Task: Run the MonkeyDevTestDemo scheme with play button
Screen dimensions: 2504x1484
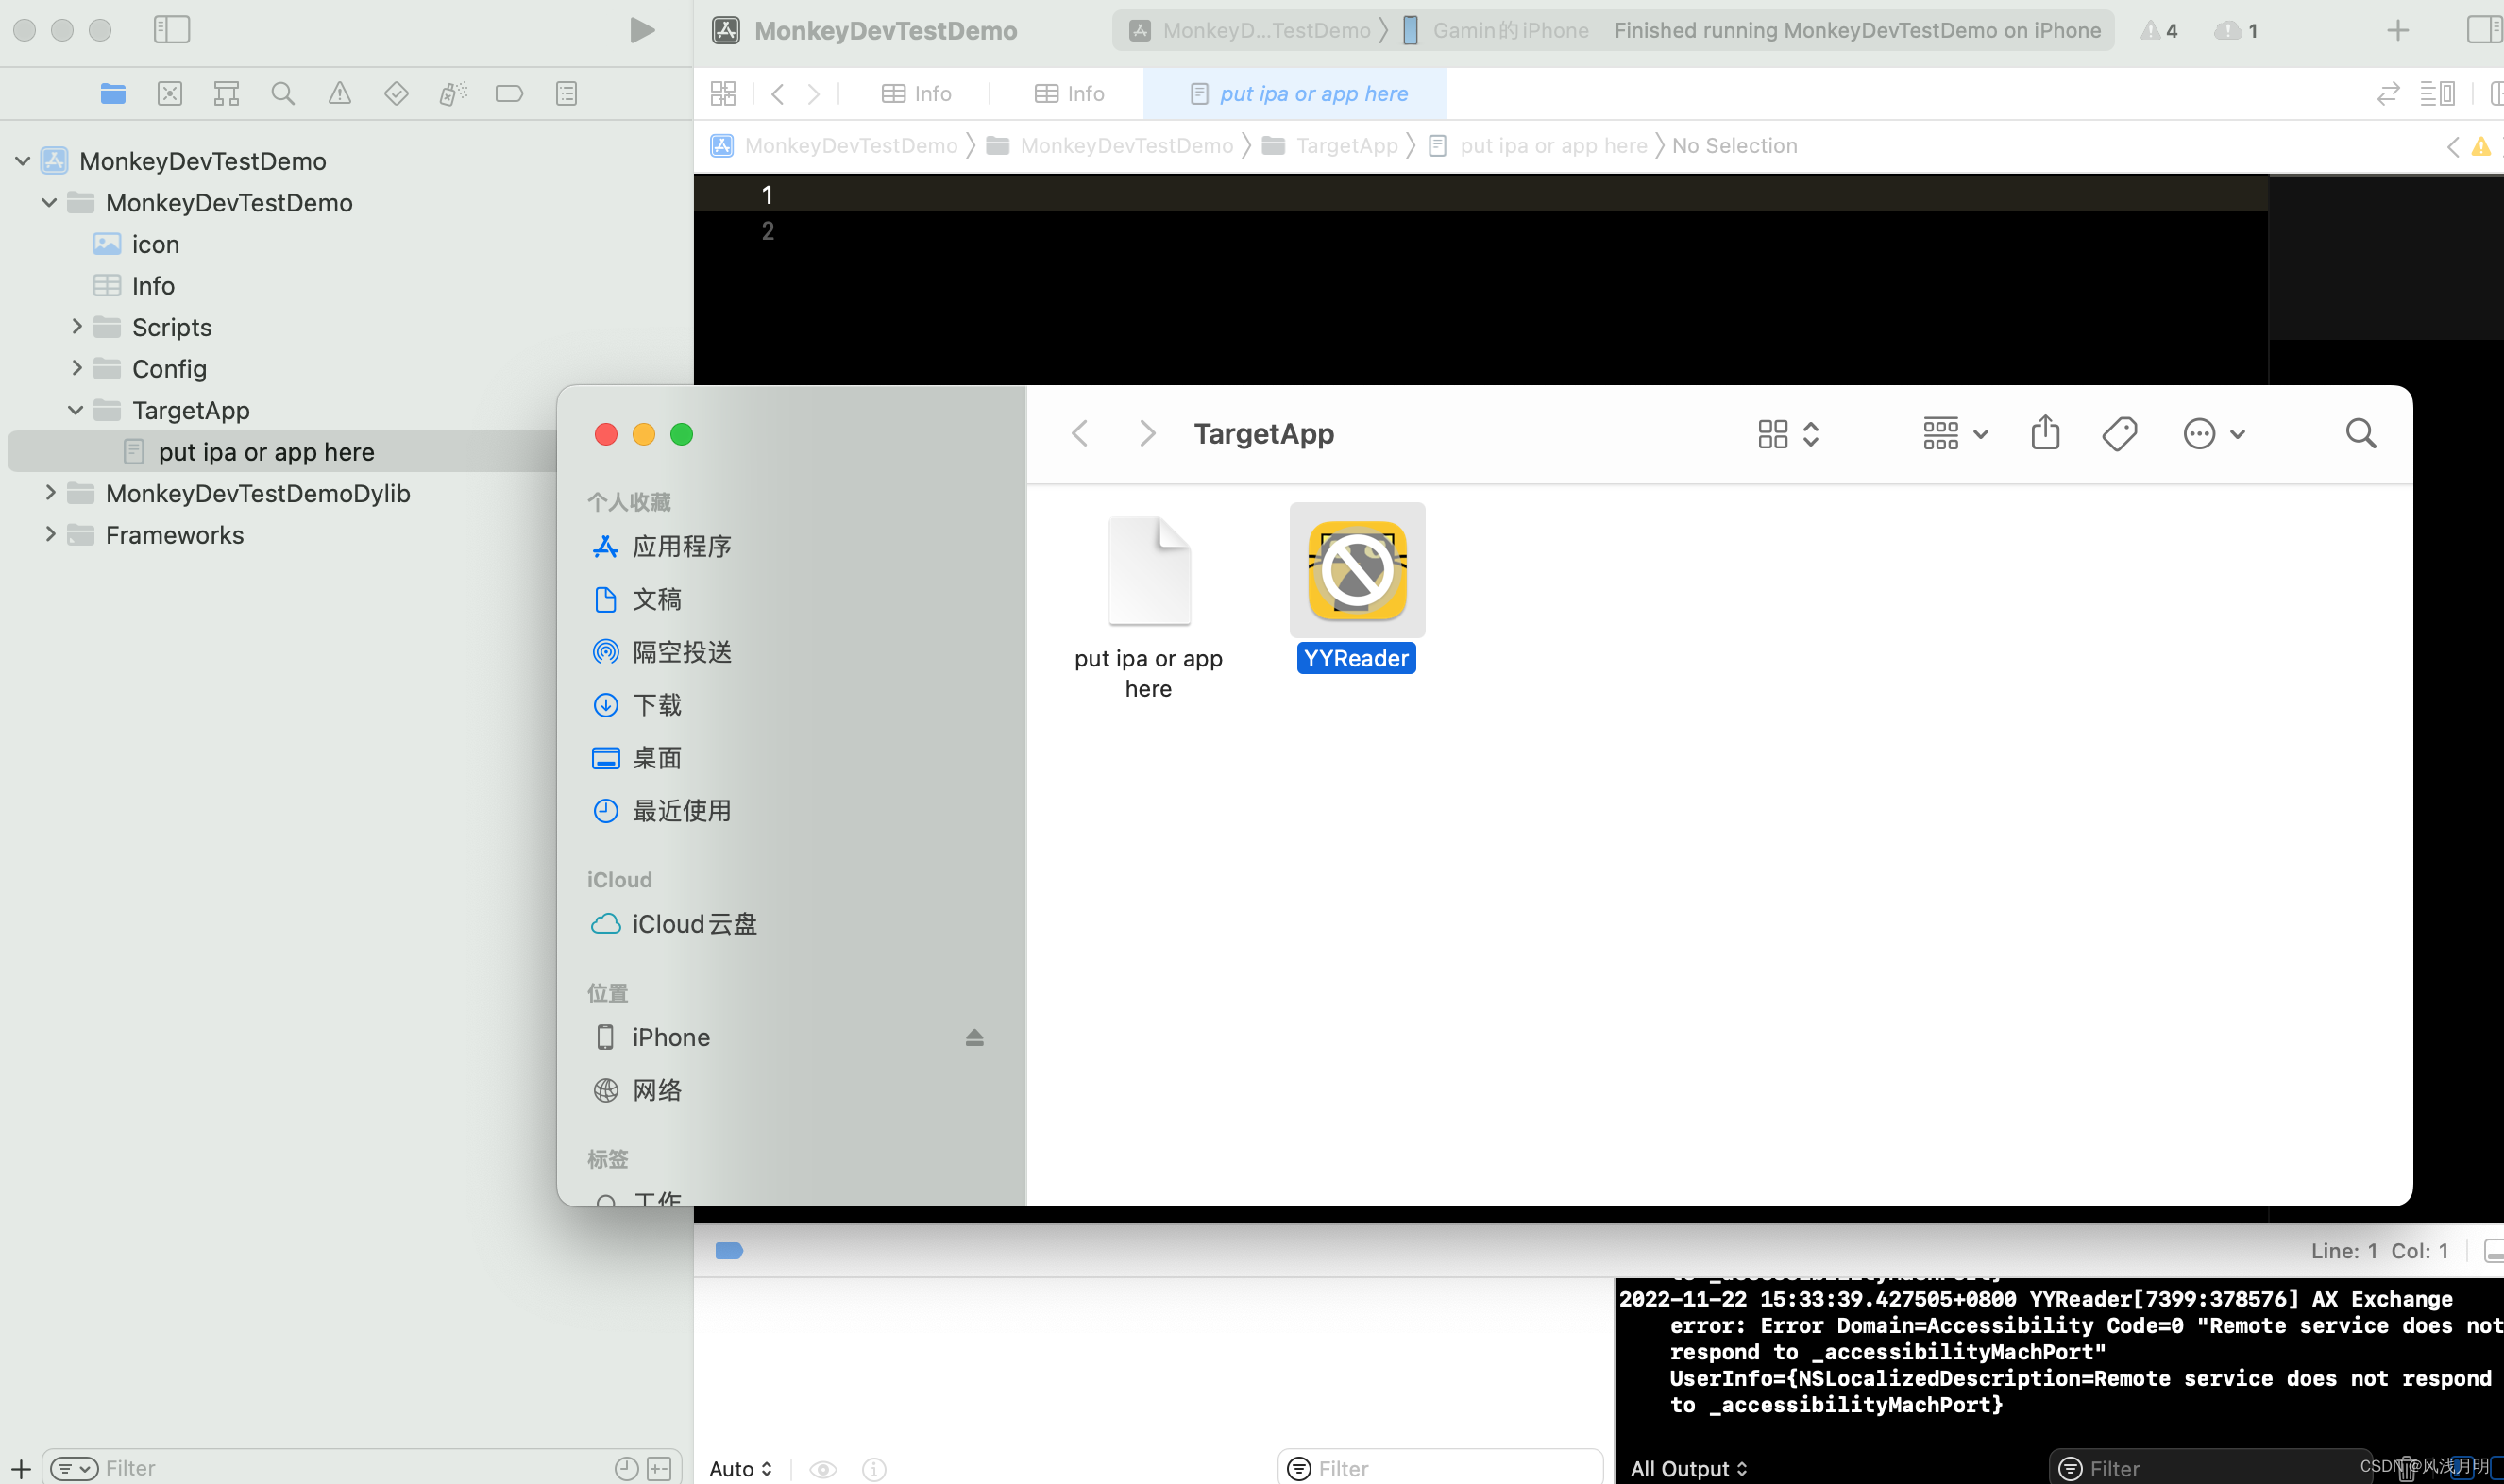Action: [642, 30]
